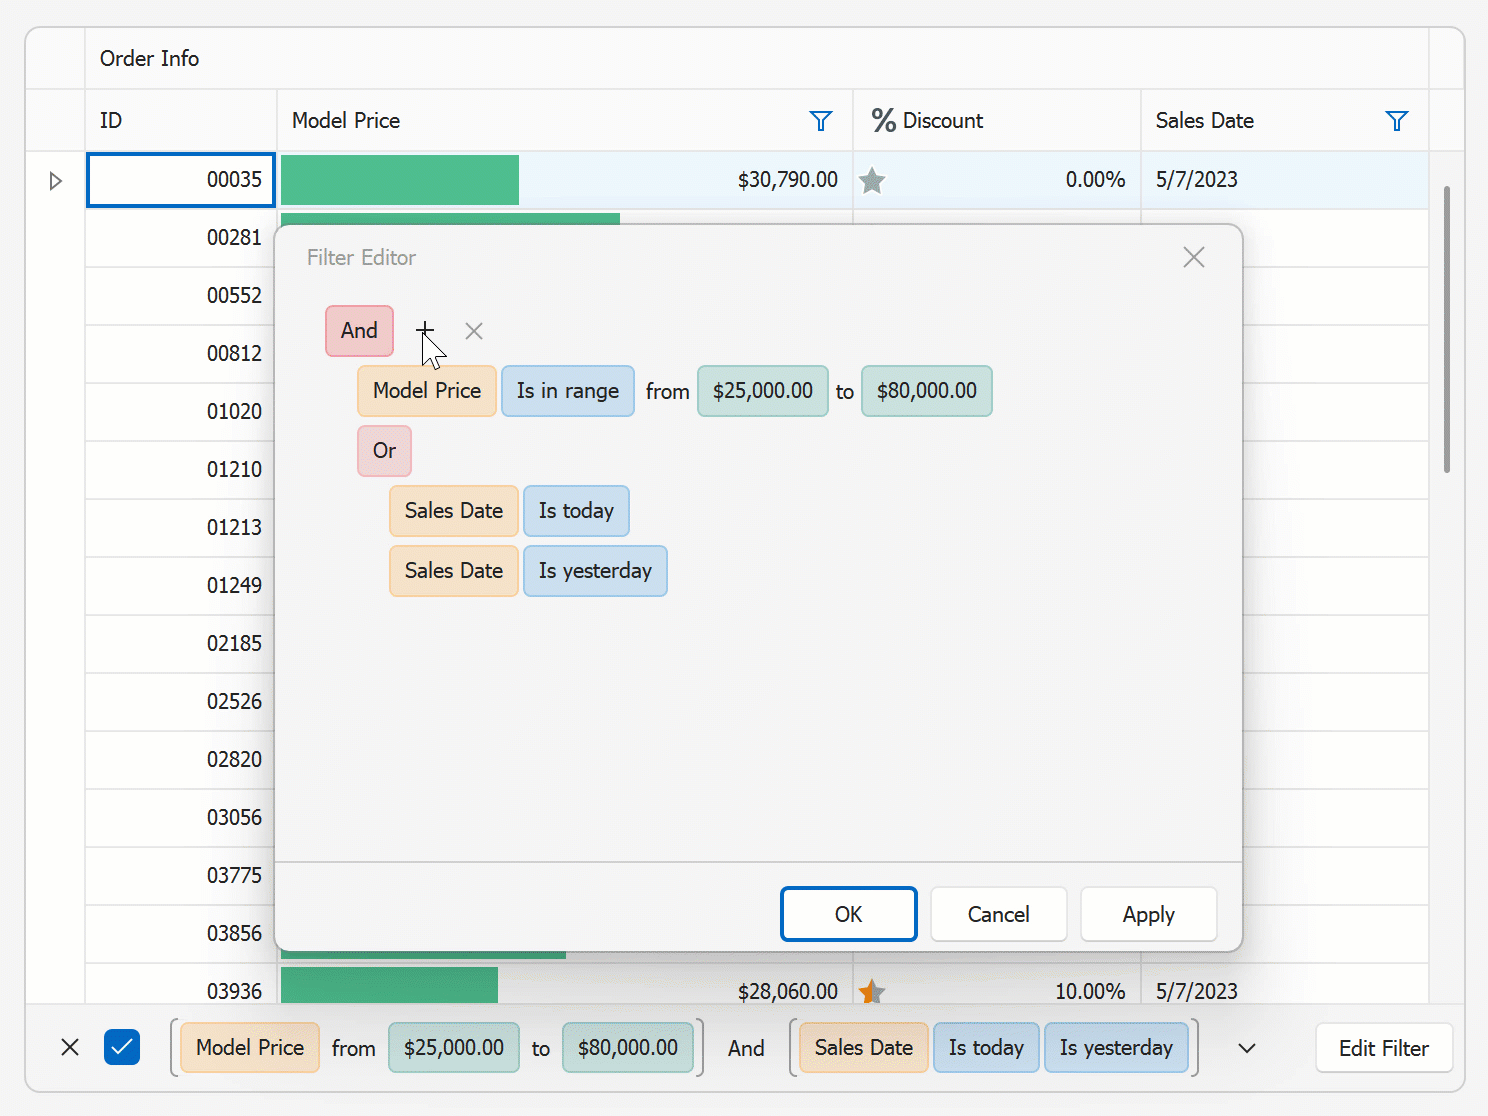Open filter menu for Model Price column
The width and height of the screenshot is (1488, 1116).
pyautogui.click(x=821, y=120)
